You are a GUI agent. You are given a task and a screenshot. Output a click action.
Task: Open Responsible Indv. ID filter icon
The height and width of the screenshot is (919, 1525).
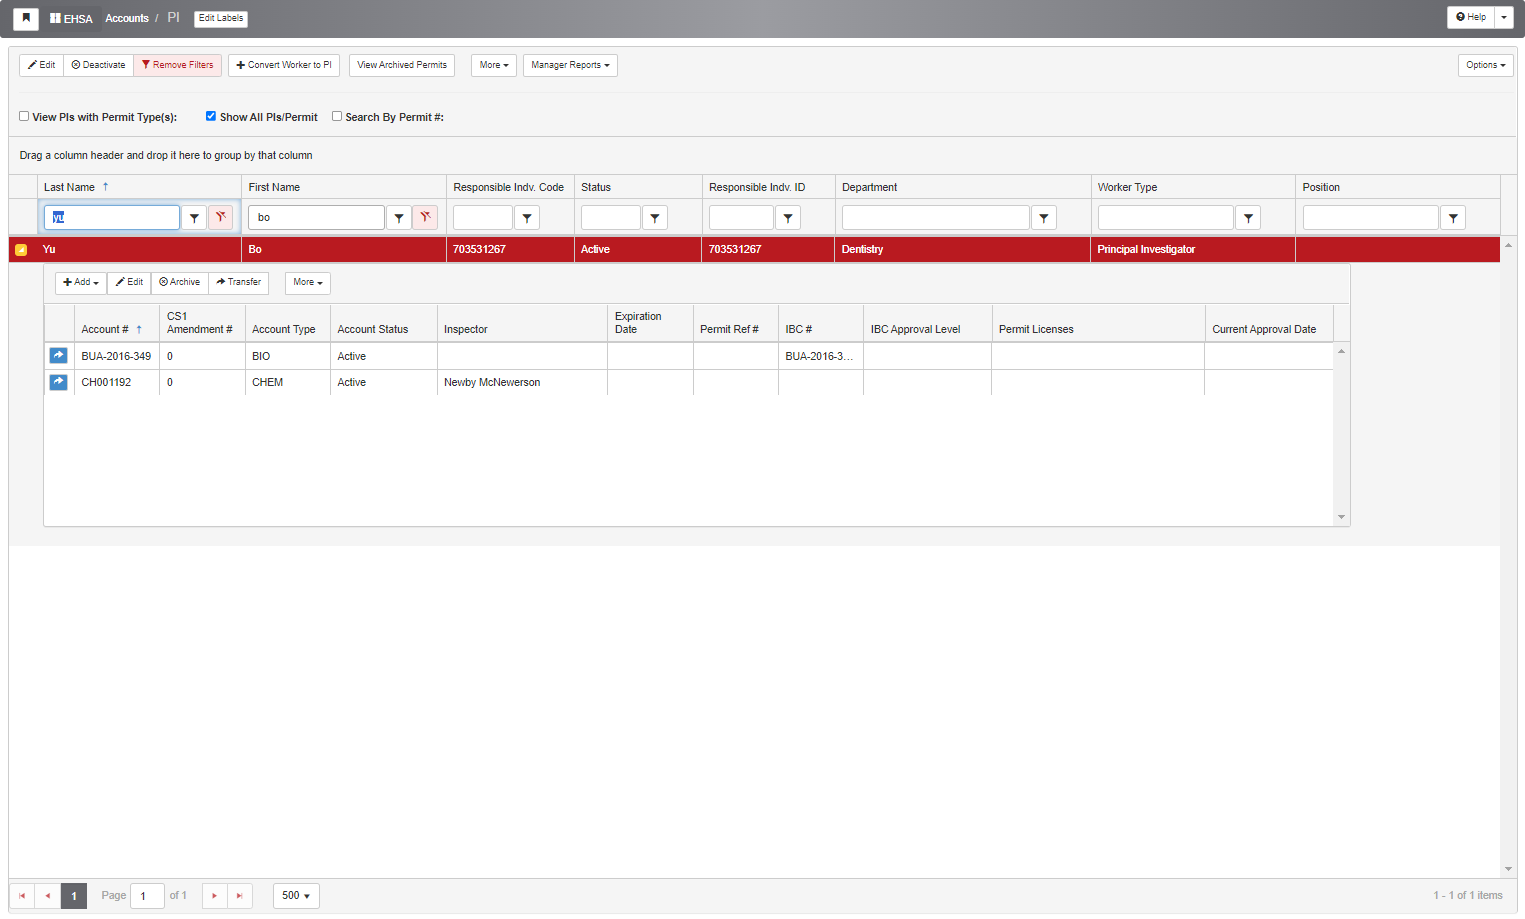[788, 217]
